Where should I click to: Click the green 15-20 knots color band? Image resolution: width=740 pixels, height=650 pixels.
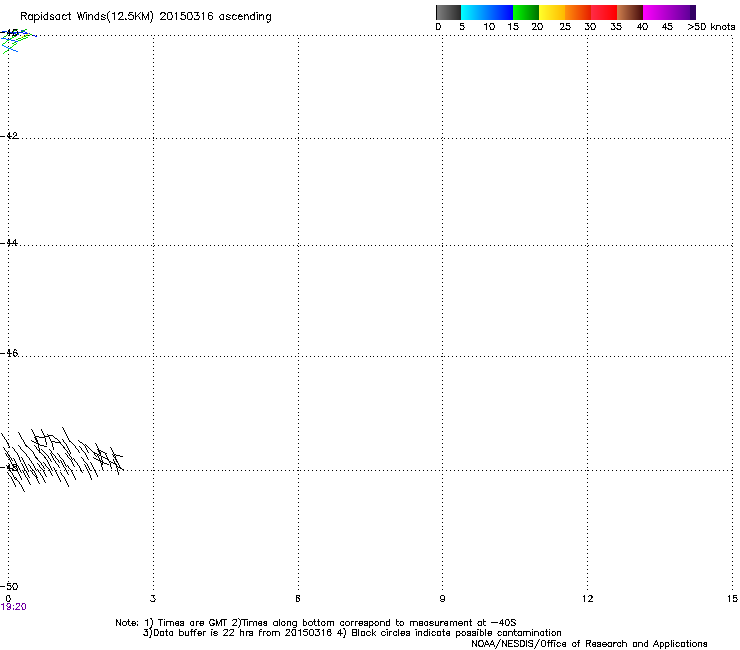[x=526, y=12]
